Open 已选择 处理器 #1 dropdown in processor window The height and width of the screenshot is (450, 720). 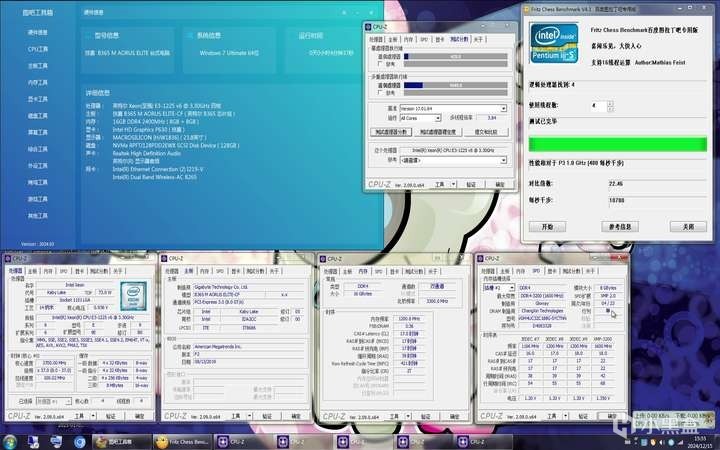click(54, 401)
